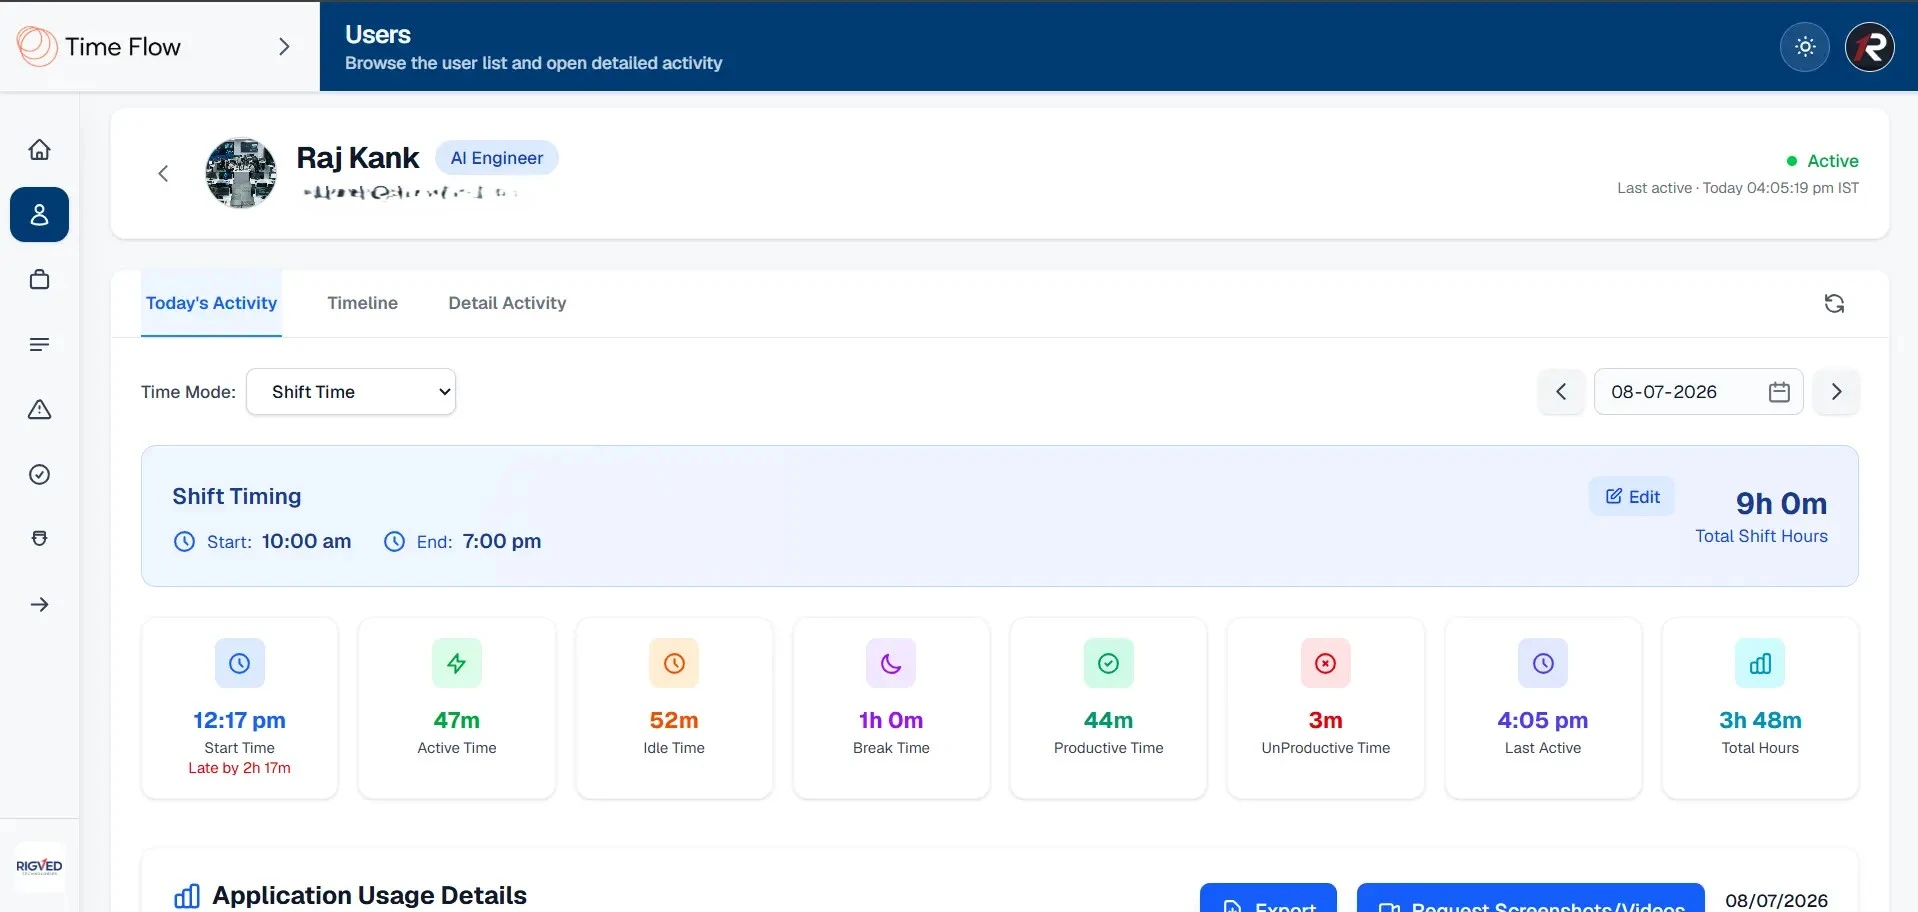Click the green Active status indicator
The width and height of the screenshot is (1918, 912).
pyautogui.click(x=1822, y=161)
